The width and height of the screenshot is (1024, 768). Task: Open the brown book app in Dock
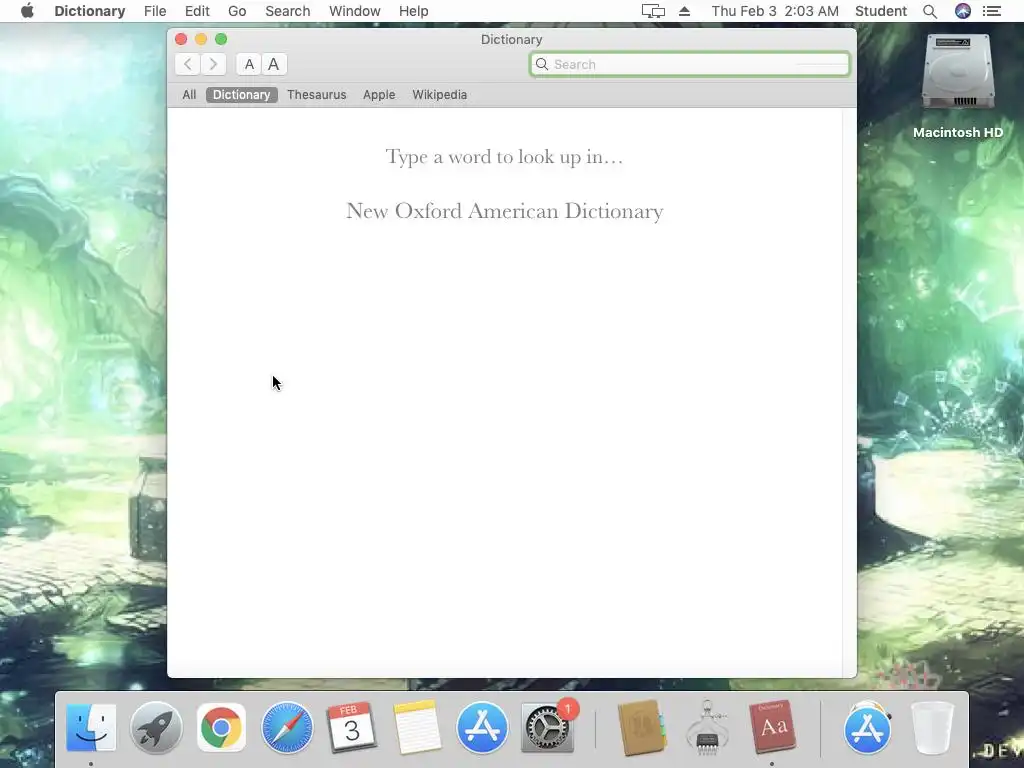[x=642, y=727]
